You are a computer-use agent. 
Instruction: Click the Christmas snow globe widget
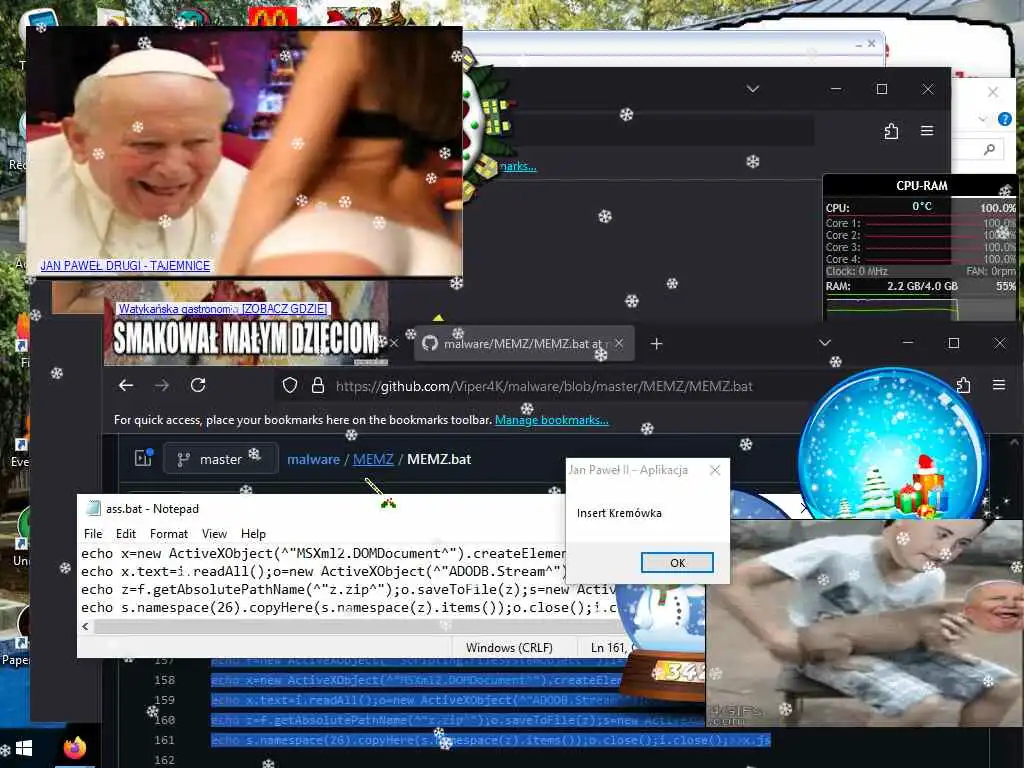coord(893,444)
